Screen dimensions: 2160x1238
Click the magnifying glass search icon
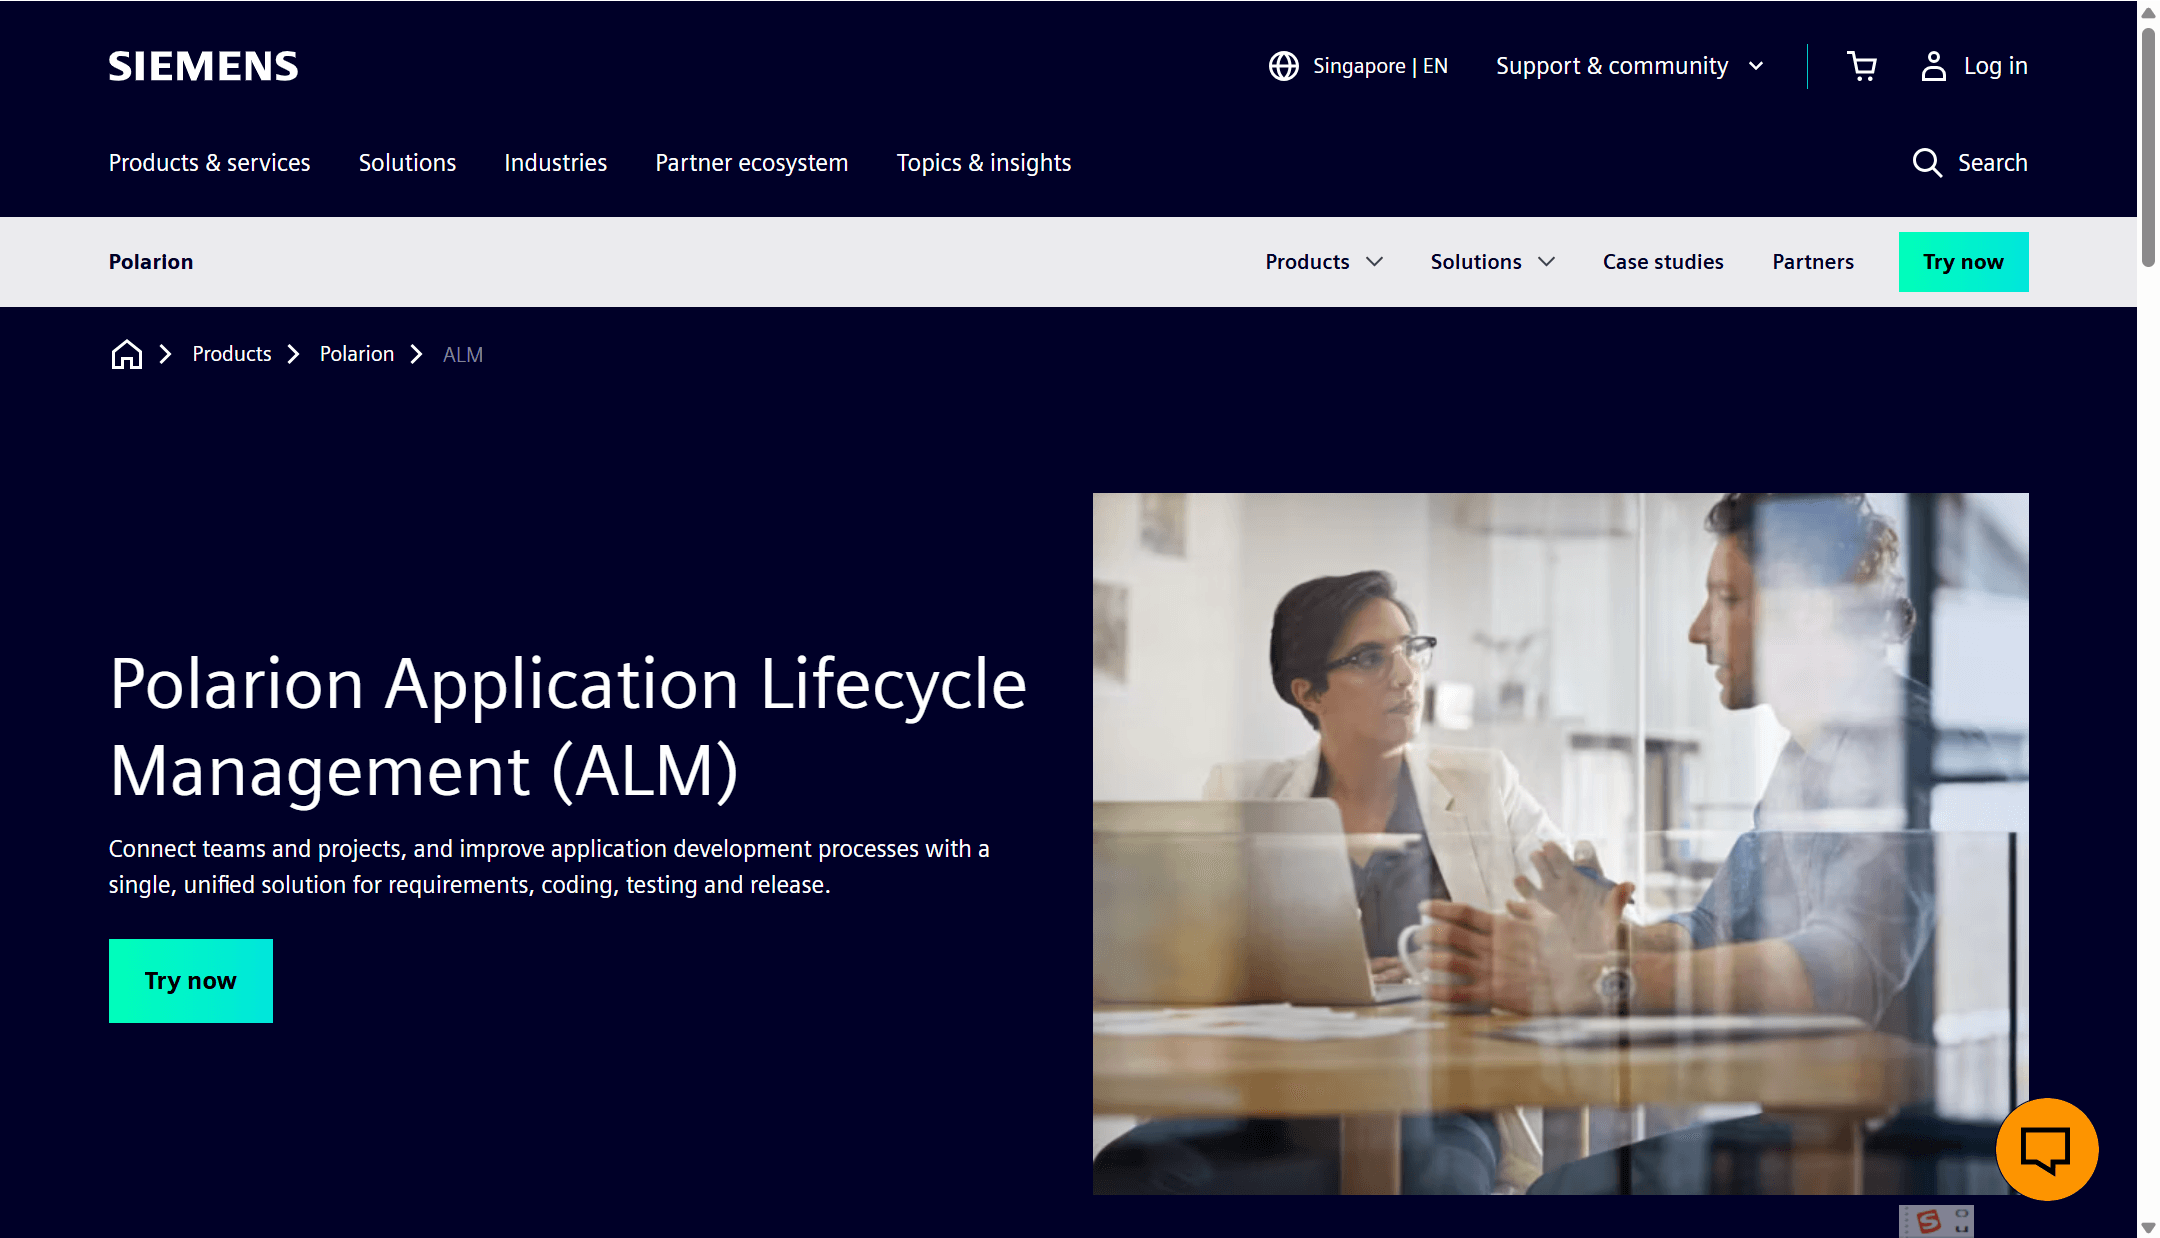(1927, 162)
